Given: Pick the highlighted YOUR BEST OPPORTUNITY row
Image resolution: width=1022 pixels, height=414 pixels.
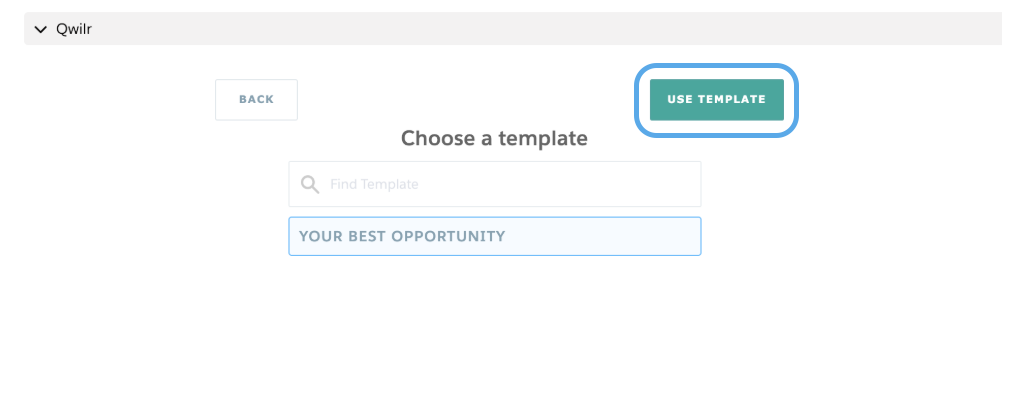Looking at the screenshot, I should pyautogui.click(x=495, y=236).
